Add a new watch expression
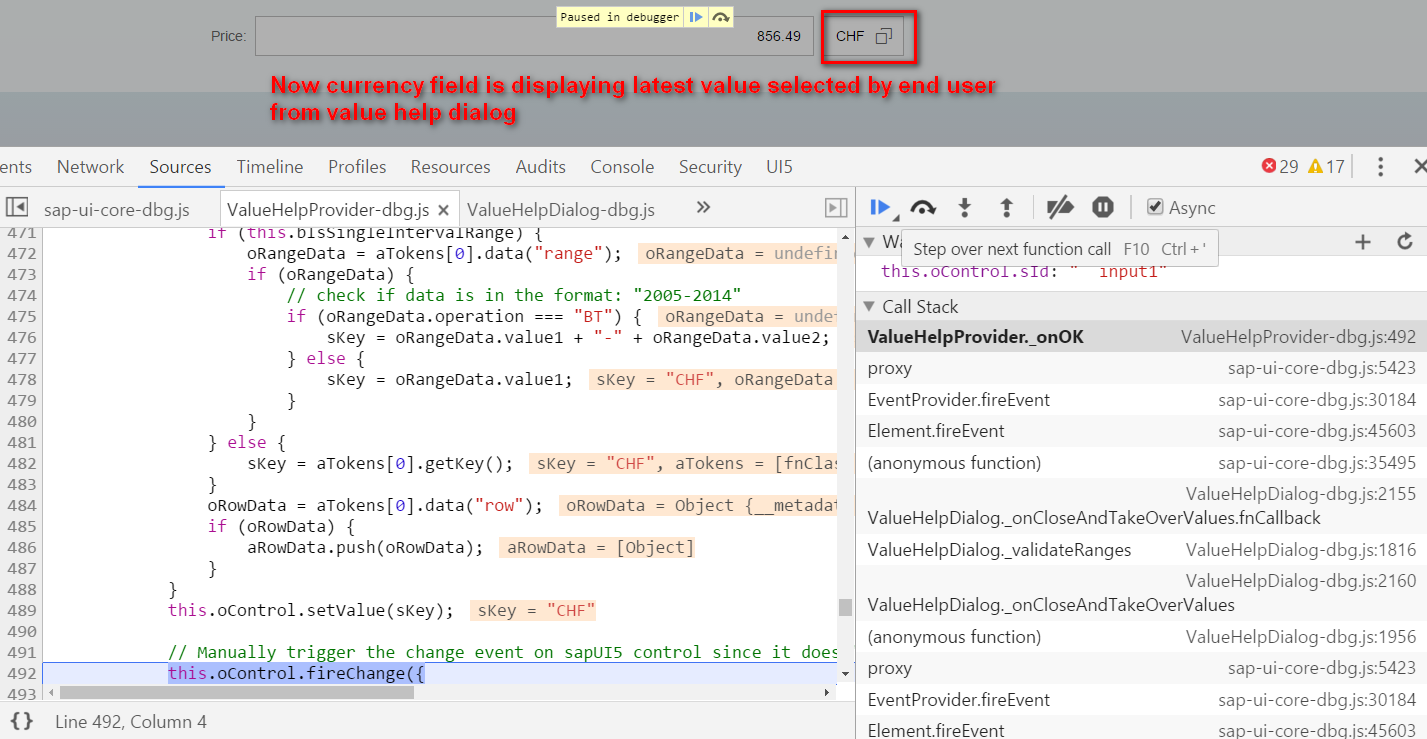The image size is (1427, 739). 1362,242
